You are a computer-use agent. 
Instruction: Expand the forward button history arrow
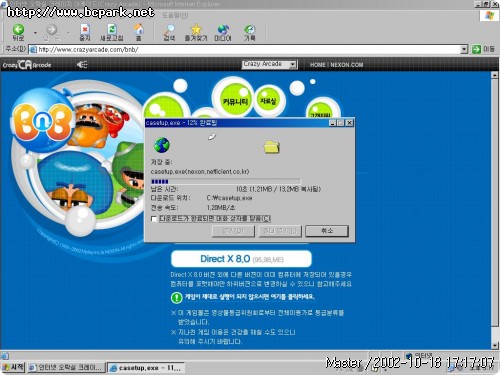click(x=68, y=33)
